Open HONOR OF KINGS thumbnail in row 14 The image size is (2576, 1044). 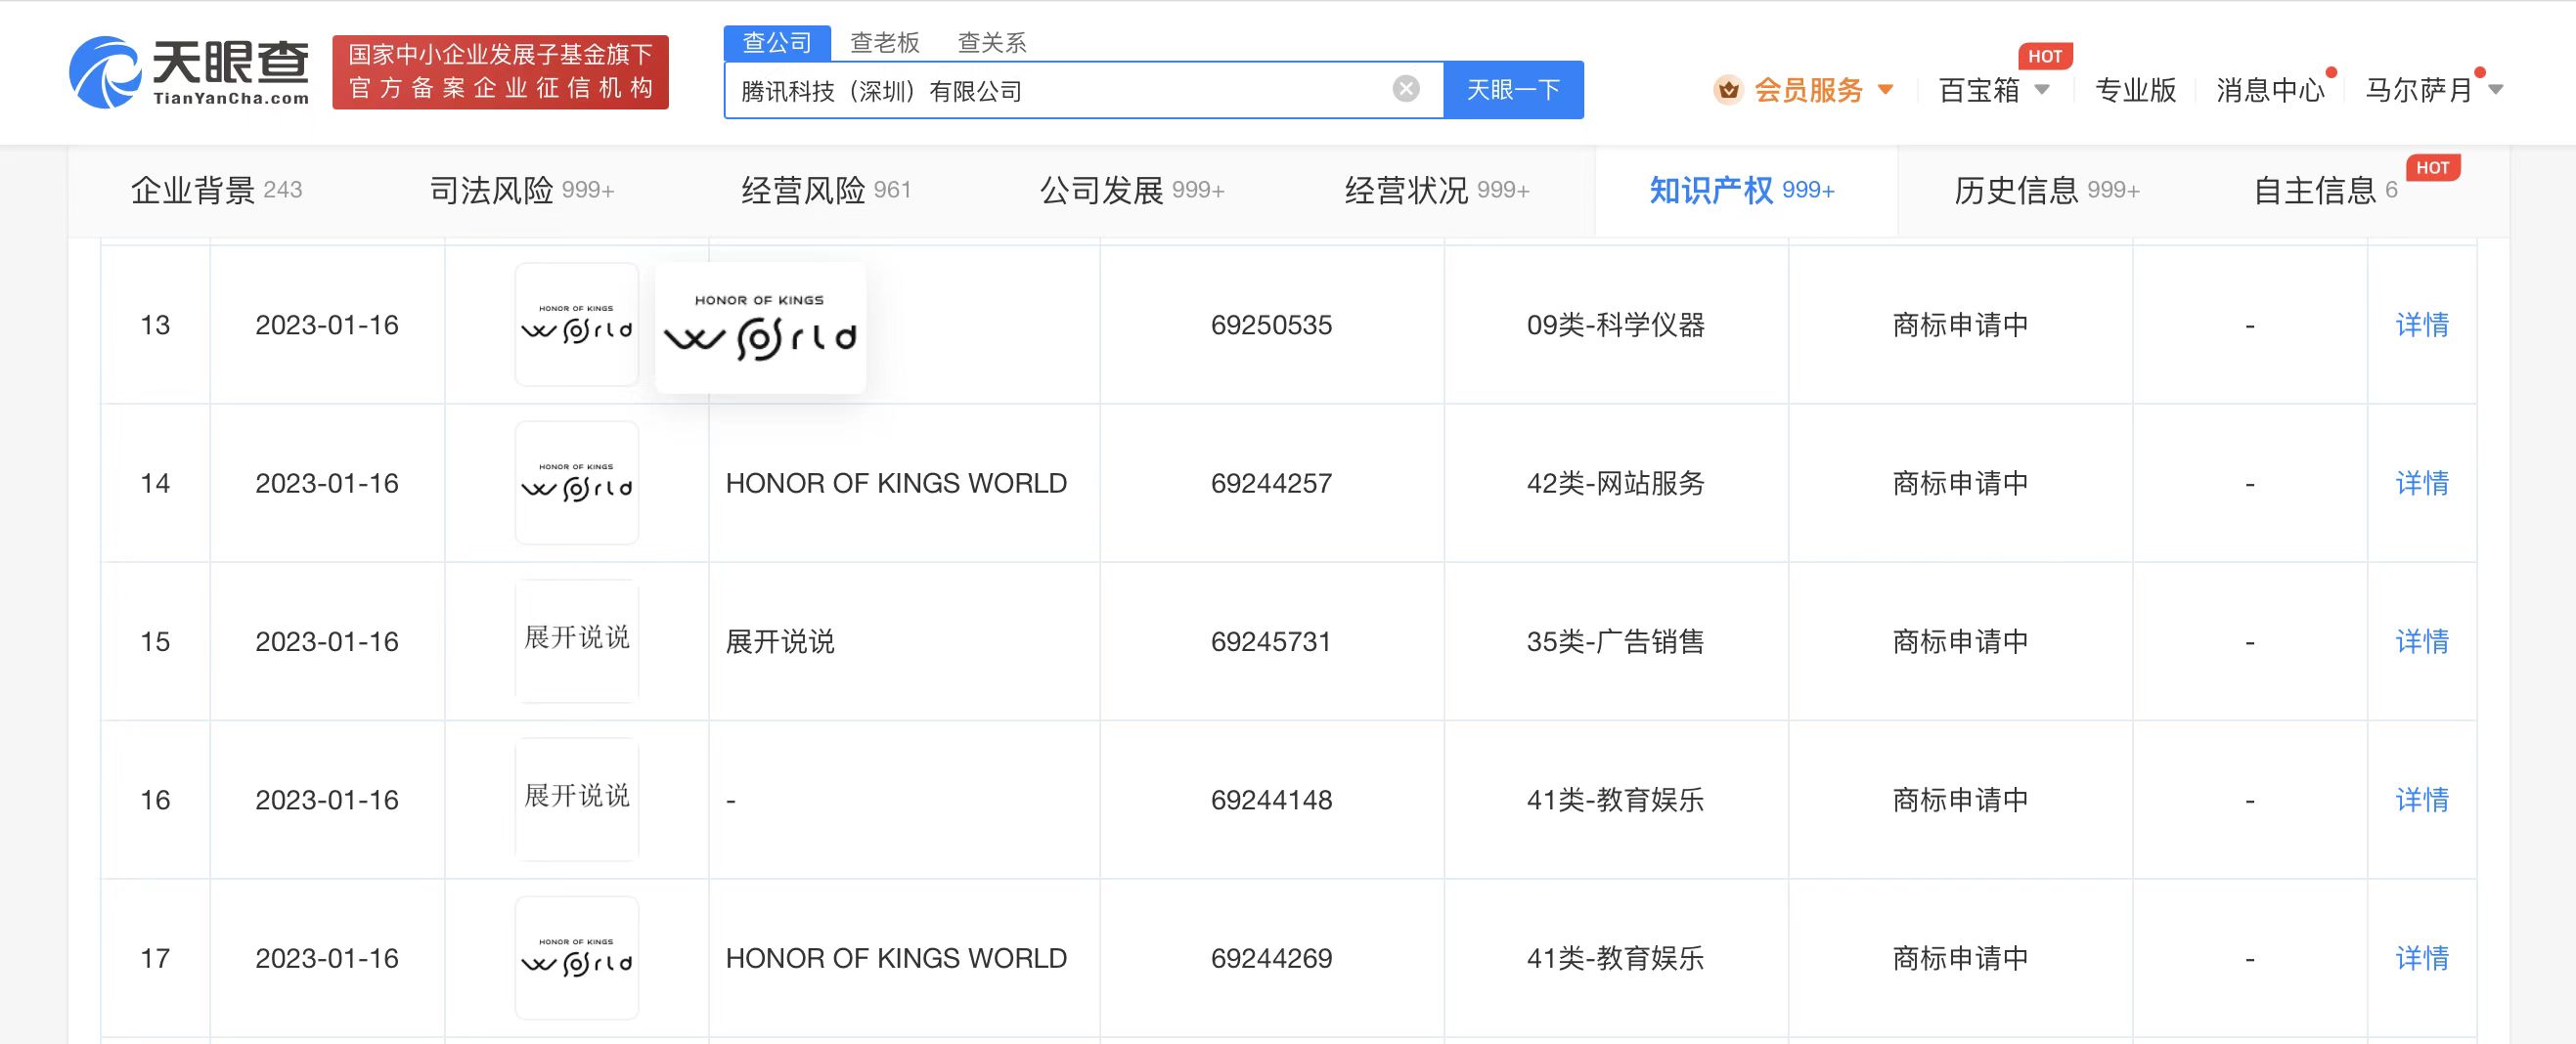tap(576, 483)
